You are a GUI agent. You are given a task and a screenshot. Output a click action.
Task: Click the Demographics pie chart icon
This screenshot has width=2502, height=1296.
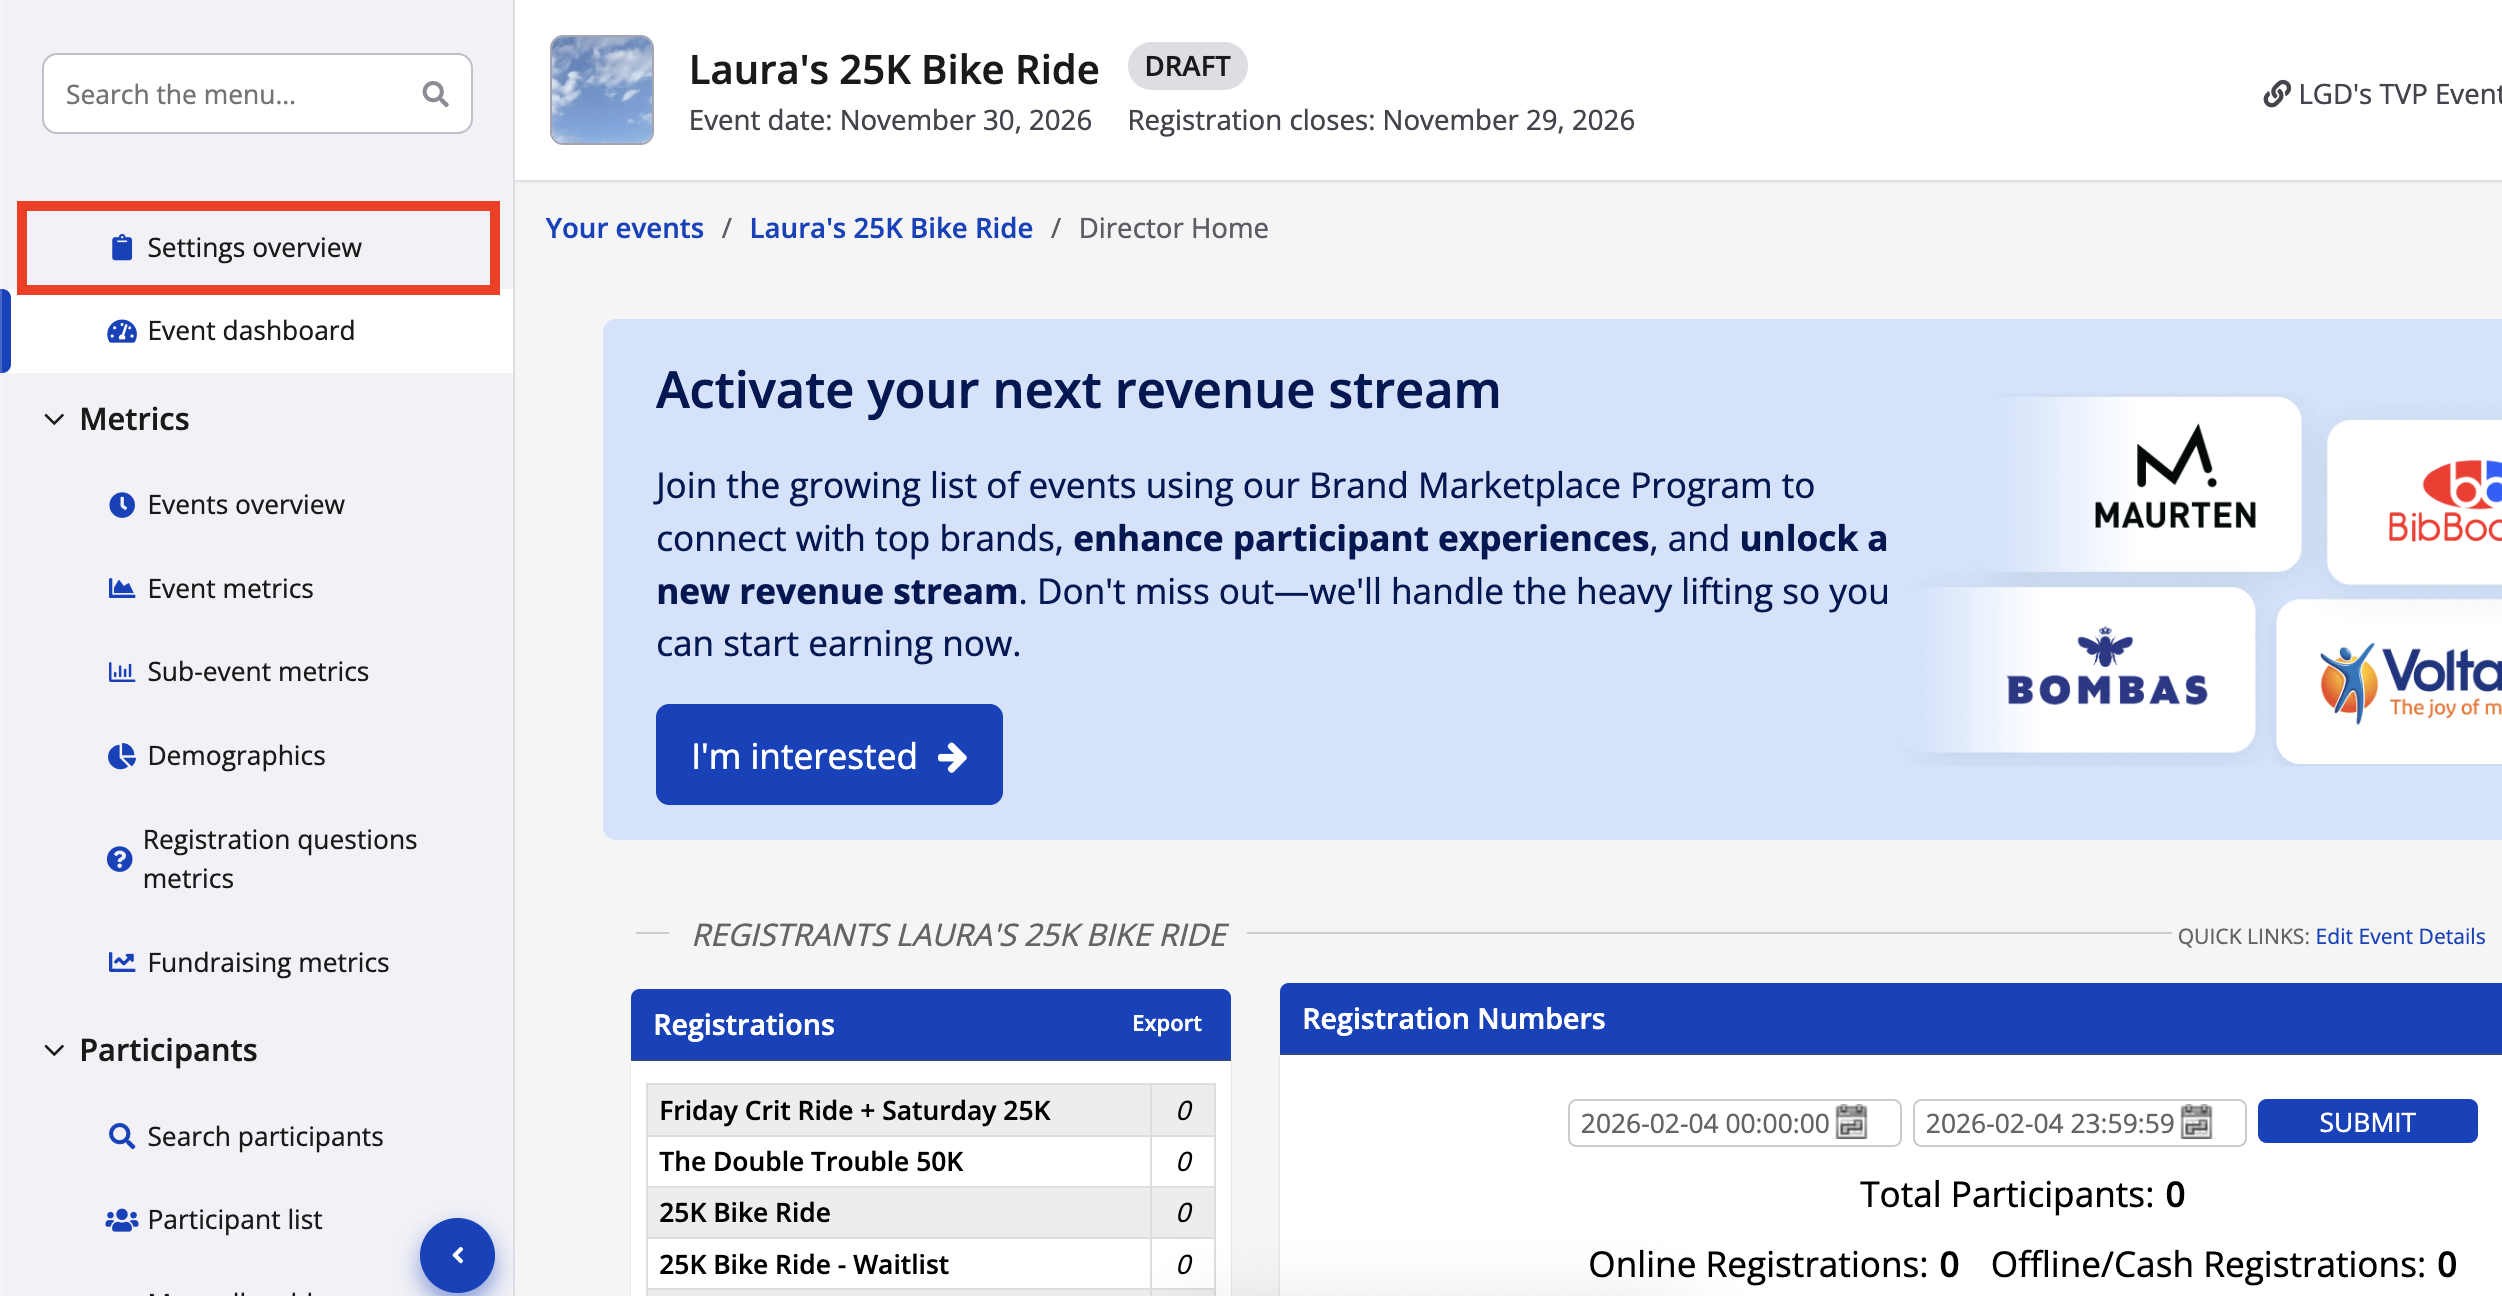(121, 756)
